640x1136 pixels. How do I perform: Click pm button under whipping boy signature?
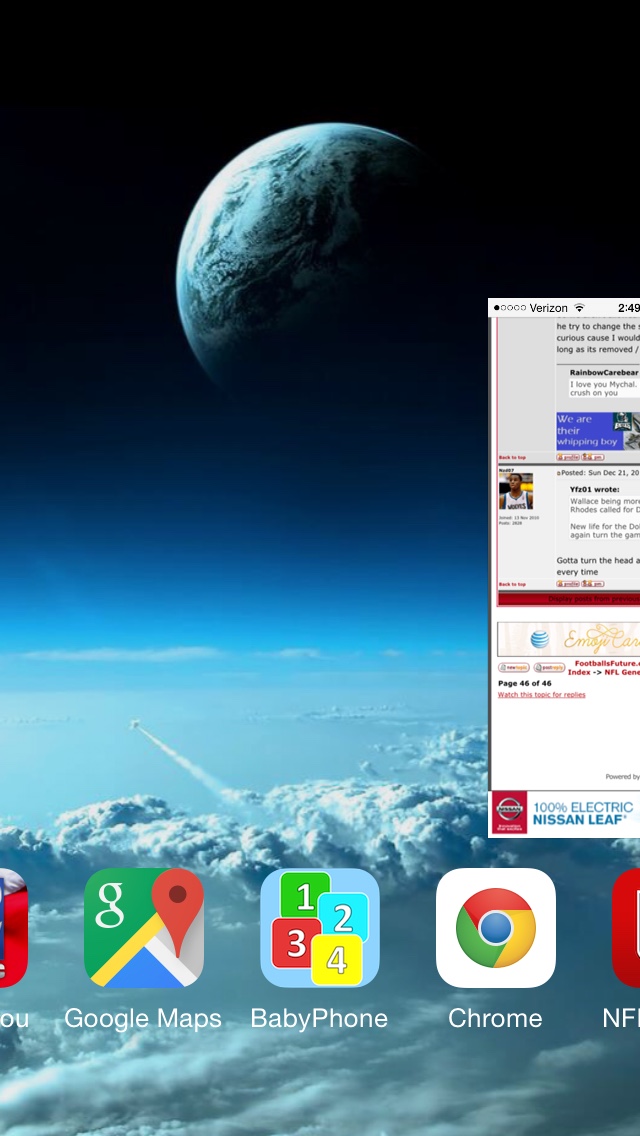593,457
